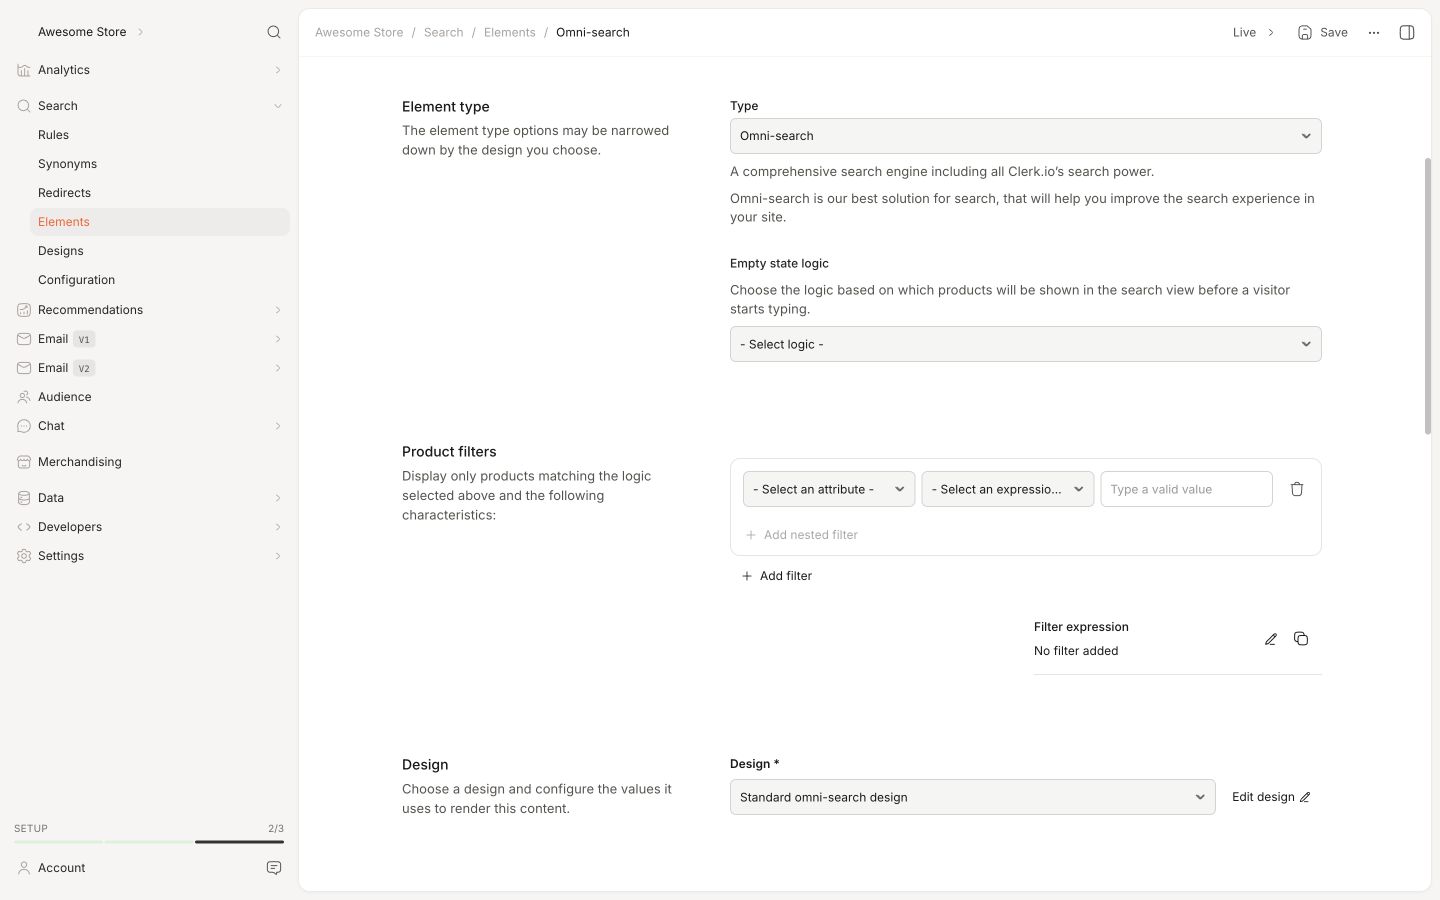This screenshot has width=1440, height=900.
Task: Click the Settings gear icon
Action: [x=24, y=556]
